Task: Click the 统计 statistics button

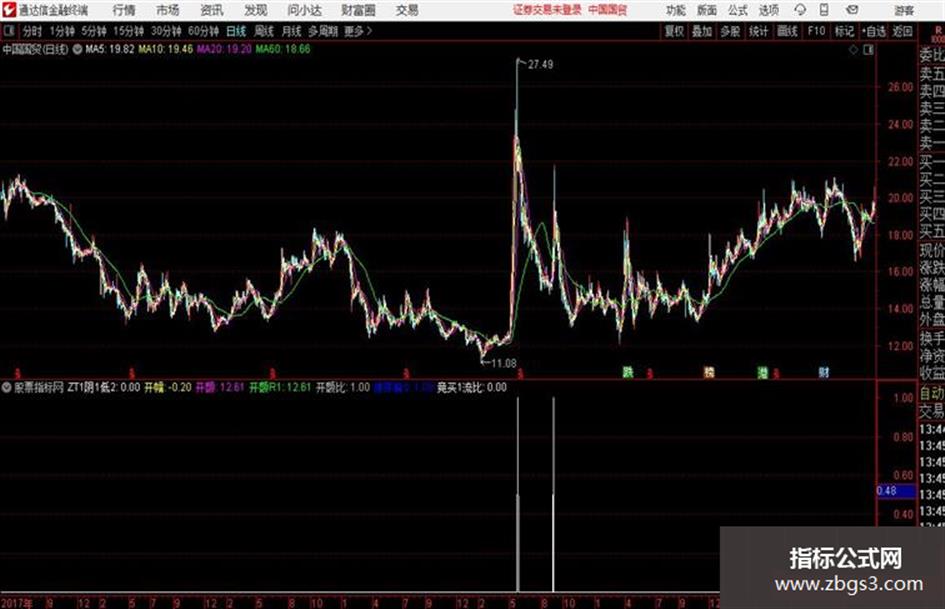Action: pyautogui.click(x=759, y=31)
